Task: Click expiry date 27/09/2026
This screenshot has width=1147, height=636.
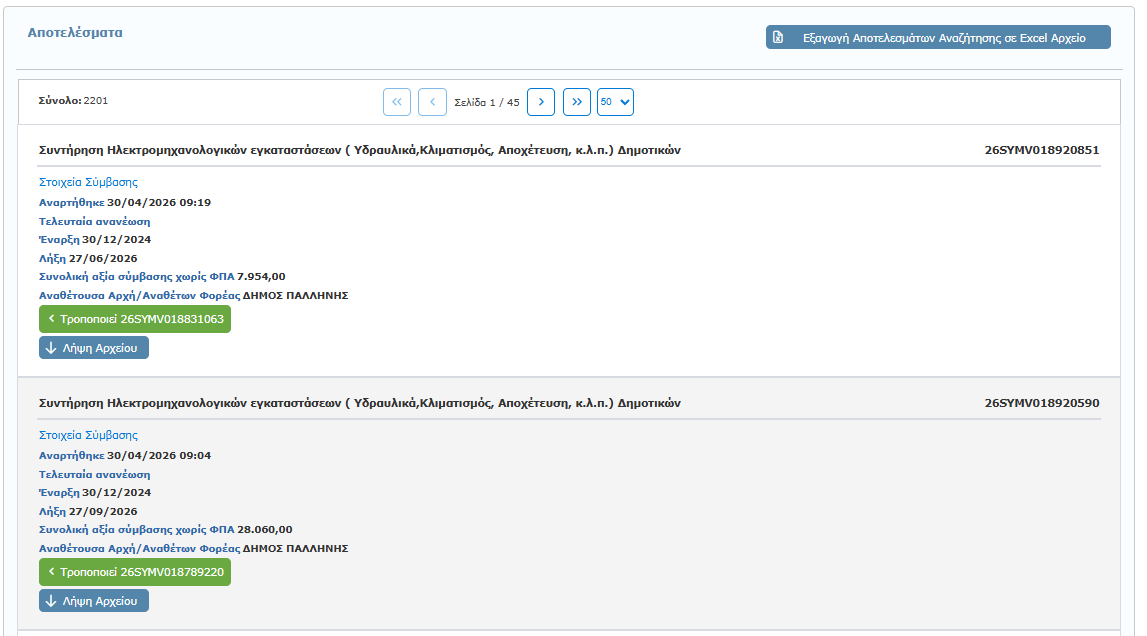Action: [103, 512]
